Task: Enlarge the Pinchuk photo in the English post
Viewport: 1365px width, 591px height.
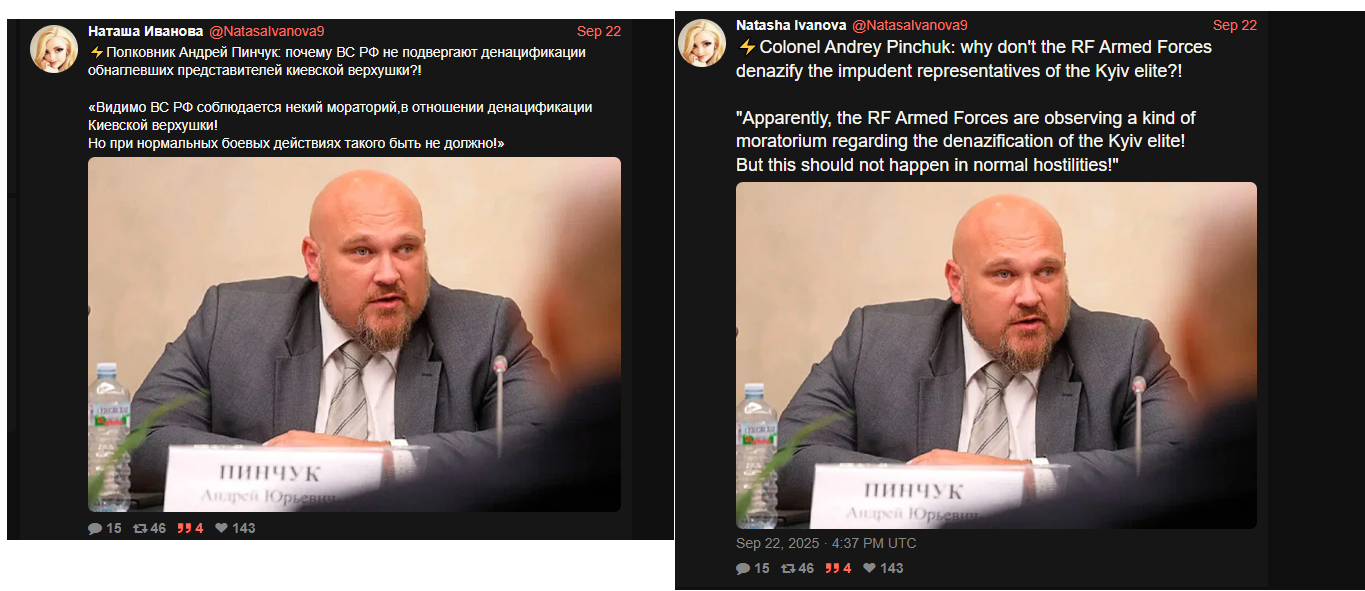Action: 996,355
